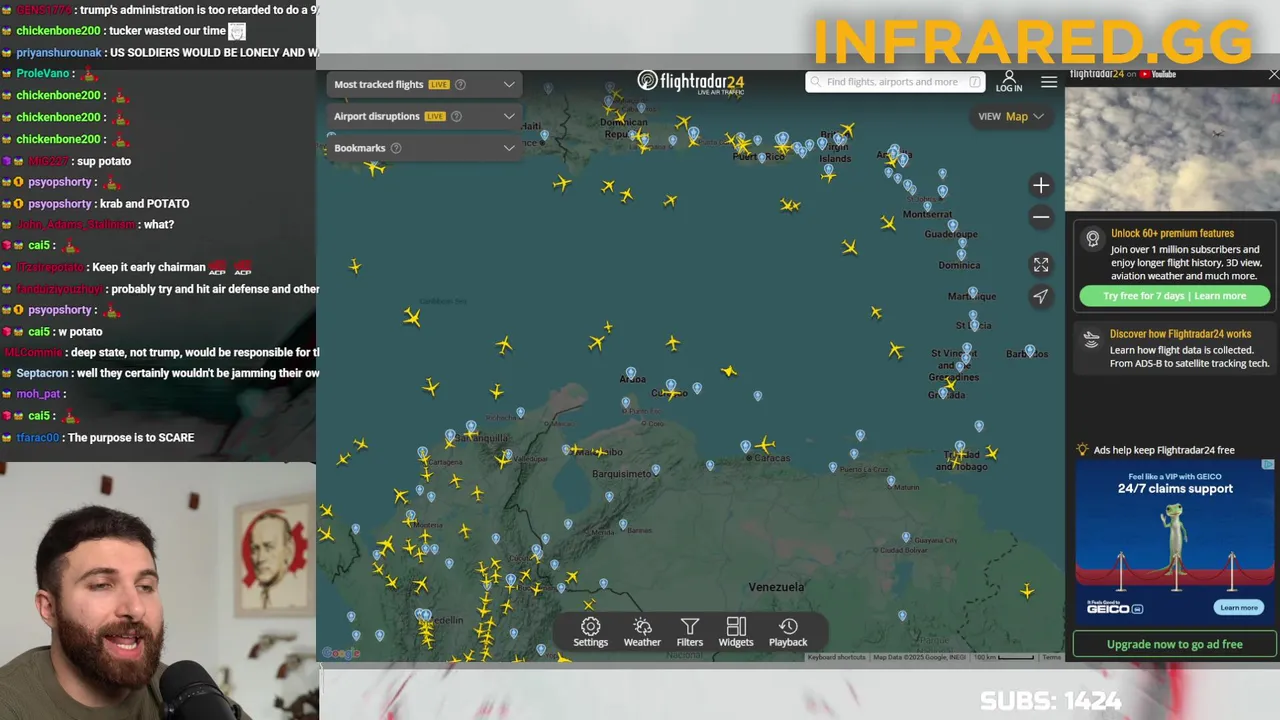Open the Settings gear in map toolbar

590,632
